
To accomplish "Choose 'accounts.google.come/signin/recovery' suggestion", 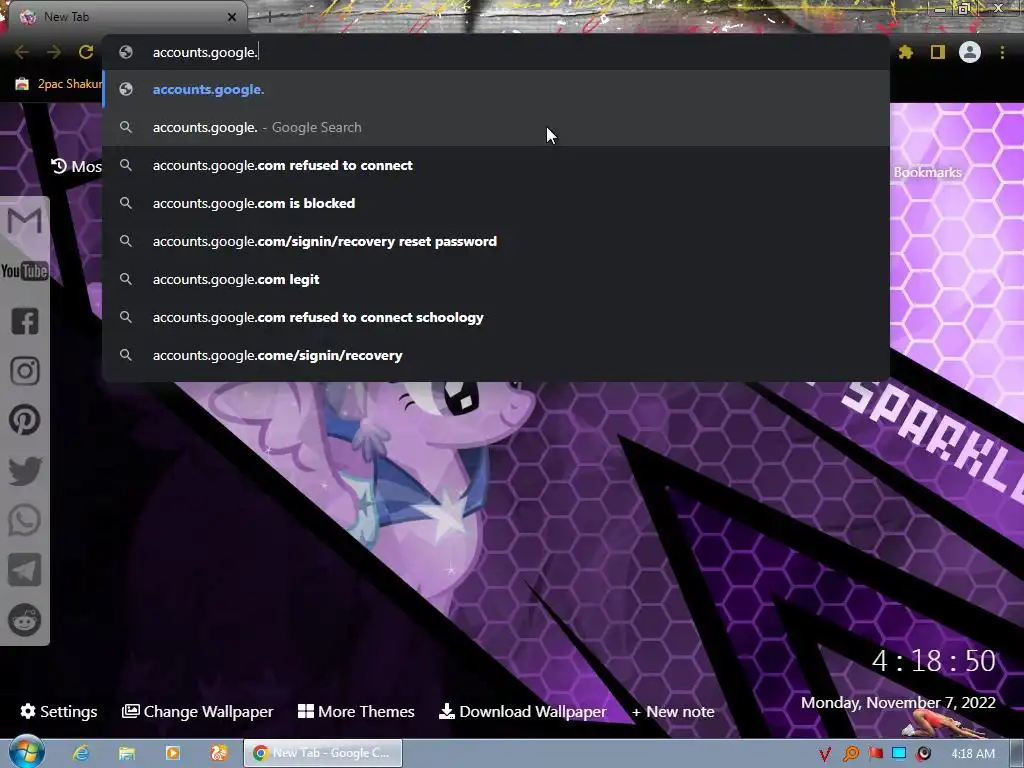I will [496, 355].
